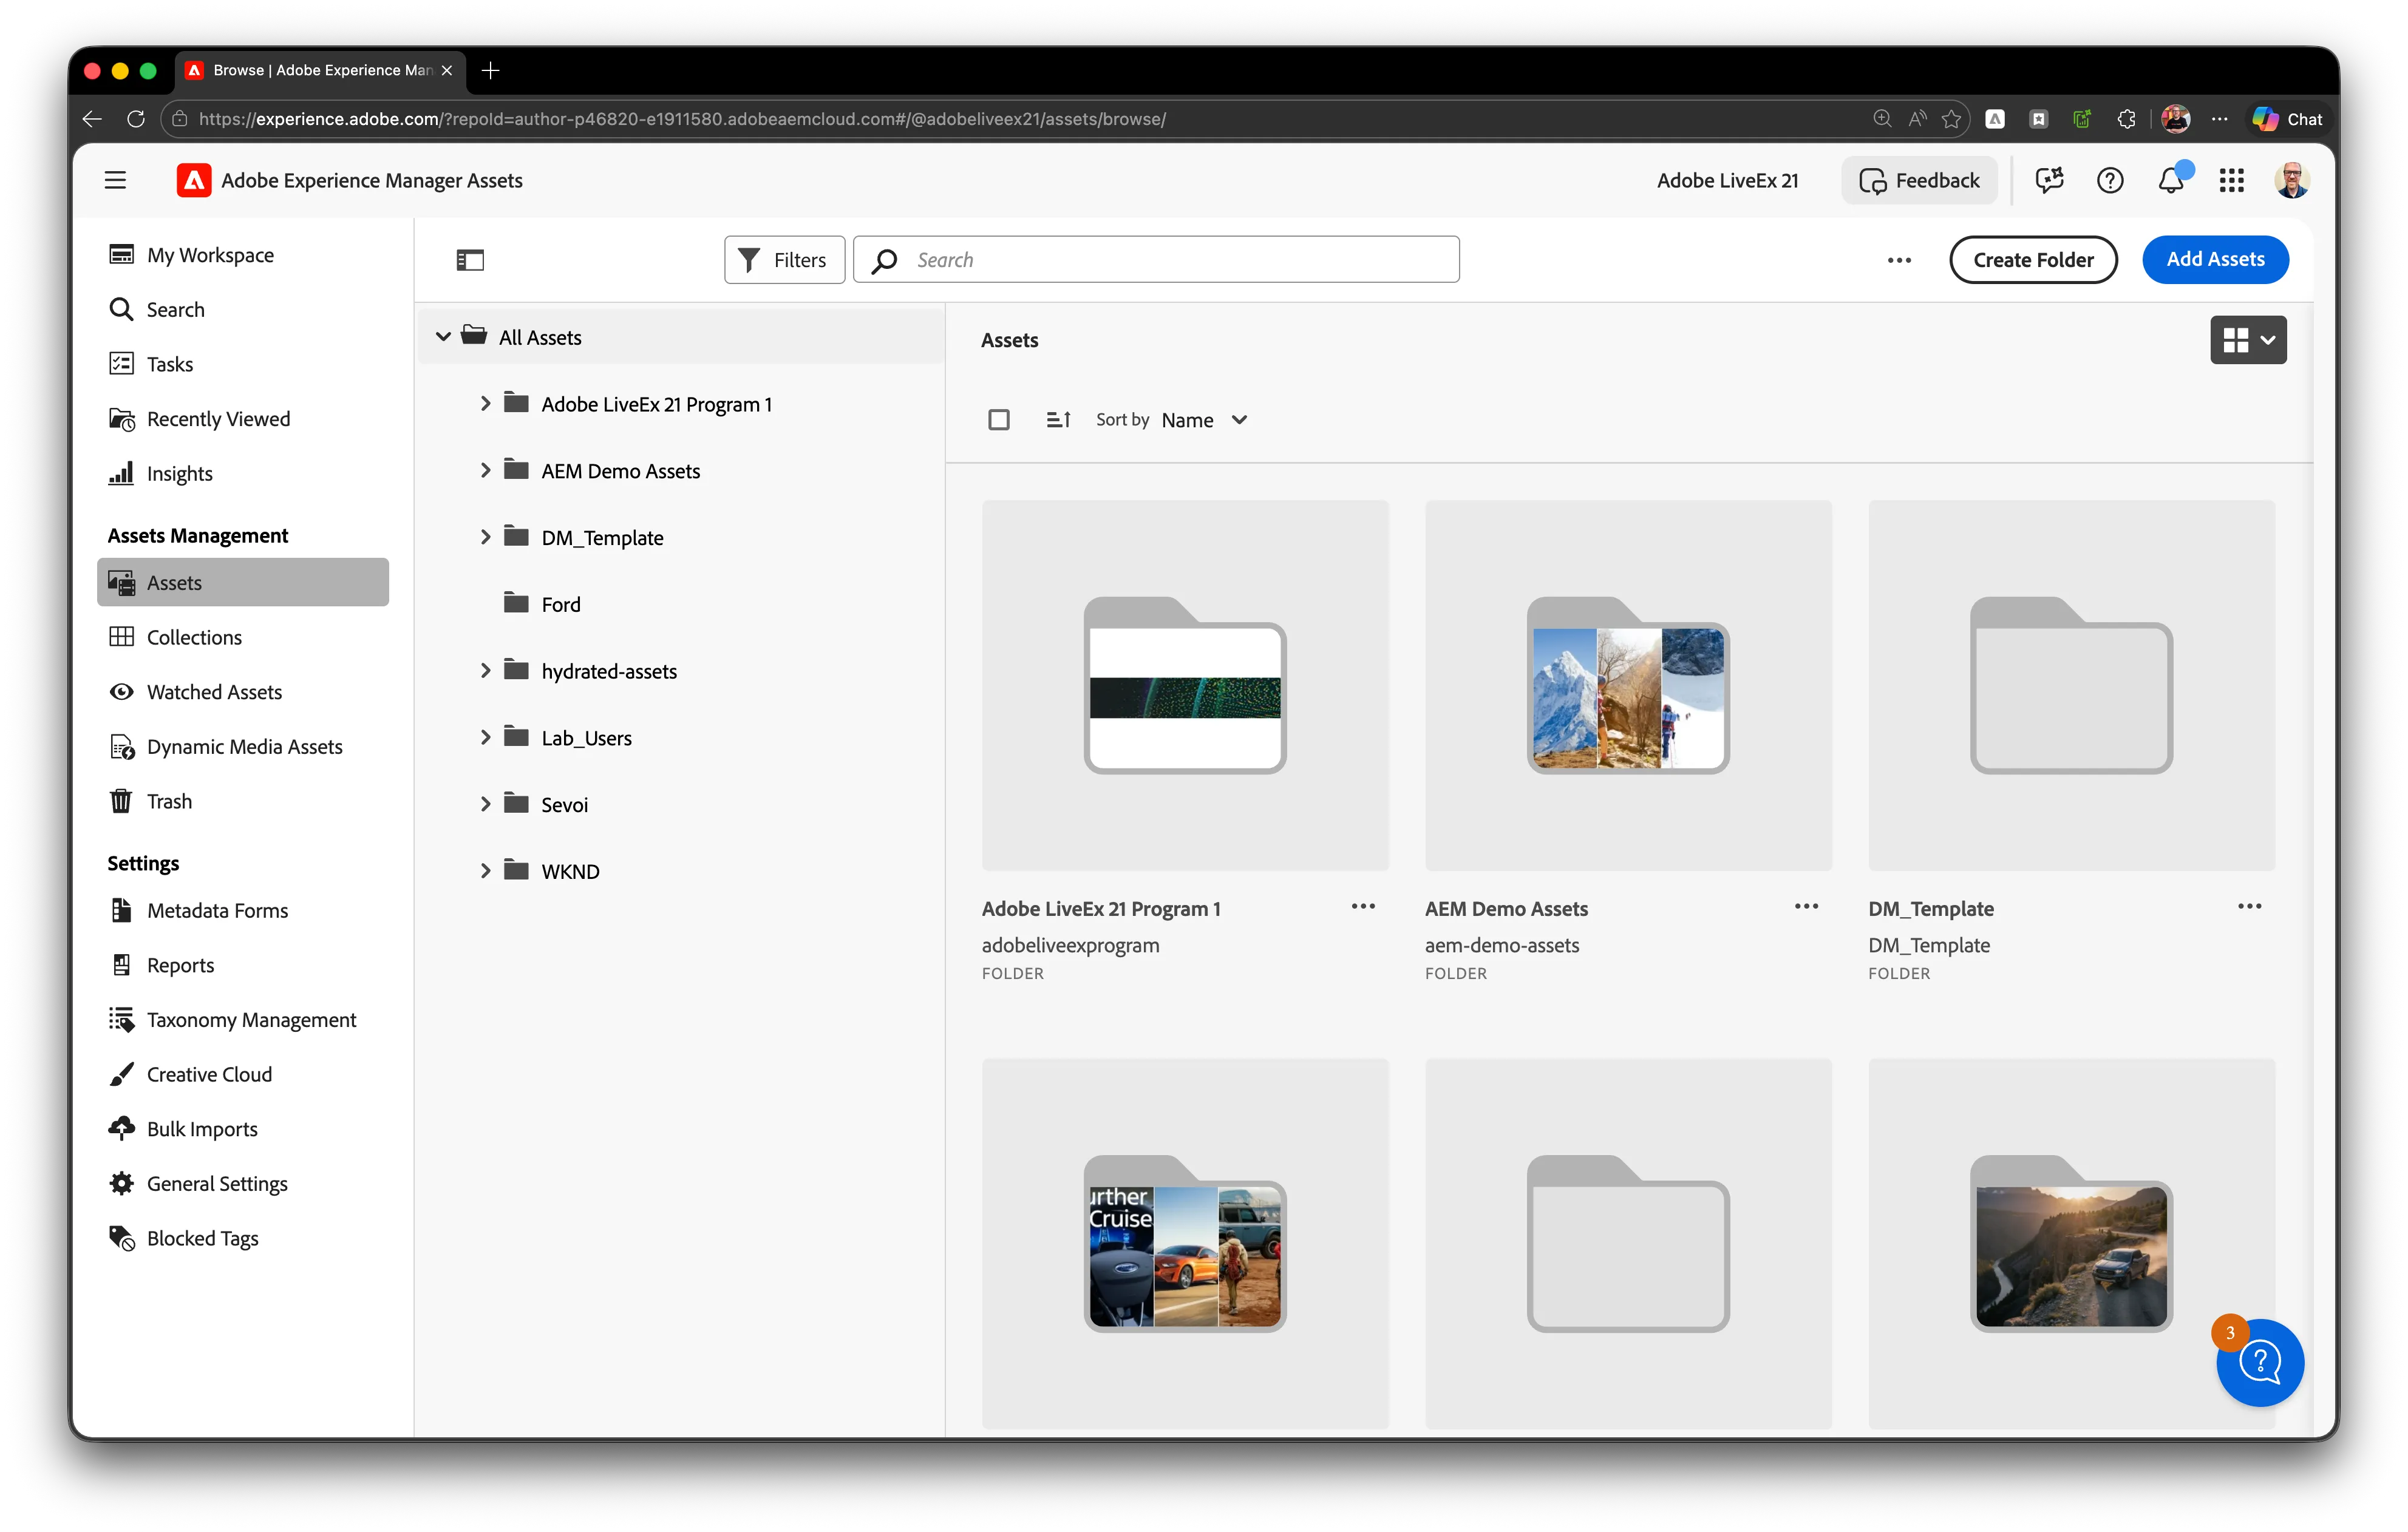The height and width of the screenshot is (1532, 2408).
Task: Open Dynamic Media Assets
Action: (243, 746)
